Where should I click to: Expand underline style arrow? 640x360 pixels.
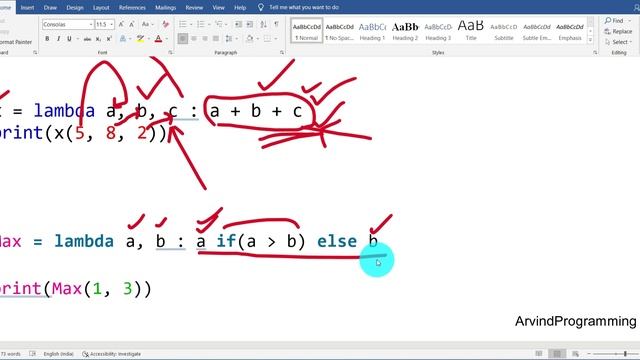(x=77, y=39)
